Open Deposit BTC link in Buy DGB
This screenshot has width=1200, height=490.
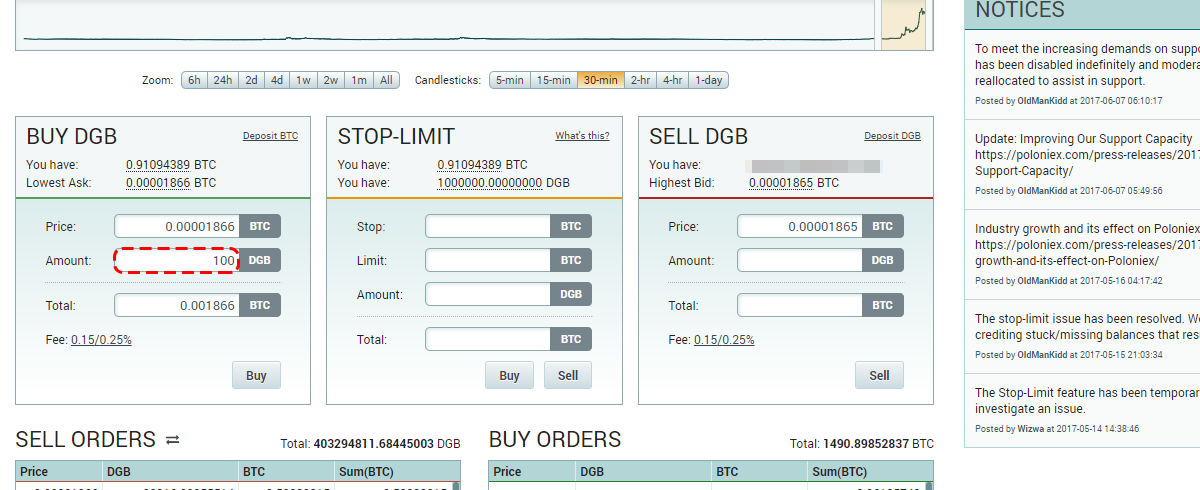[x=270, y=136]
